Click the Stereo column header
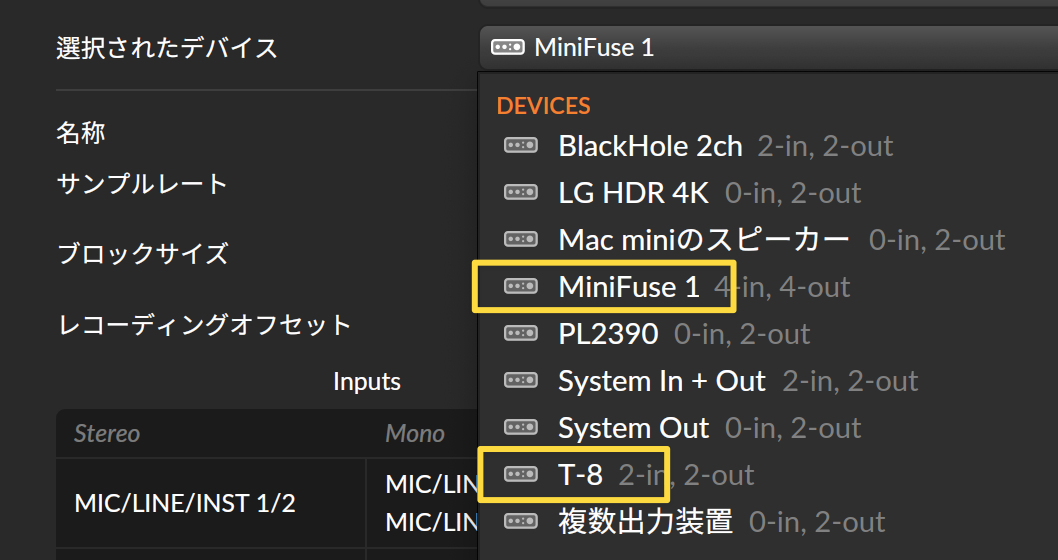Screen dimensions: 1058x560 point(107,433)
